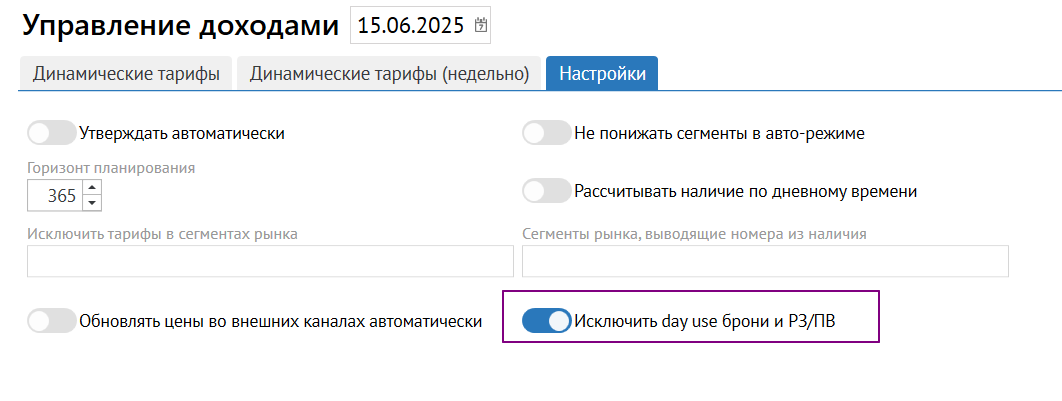Switch to the Динамические тарифы tab

(126, 74)
